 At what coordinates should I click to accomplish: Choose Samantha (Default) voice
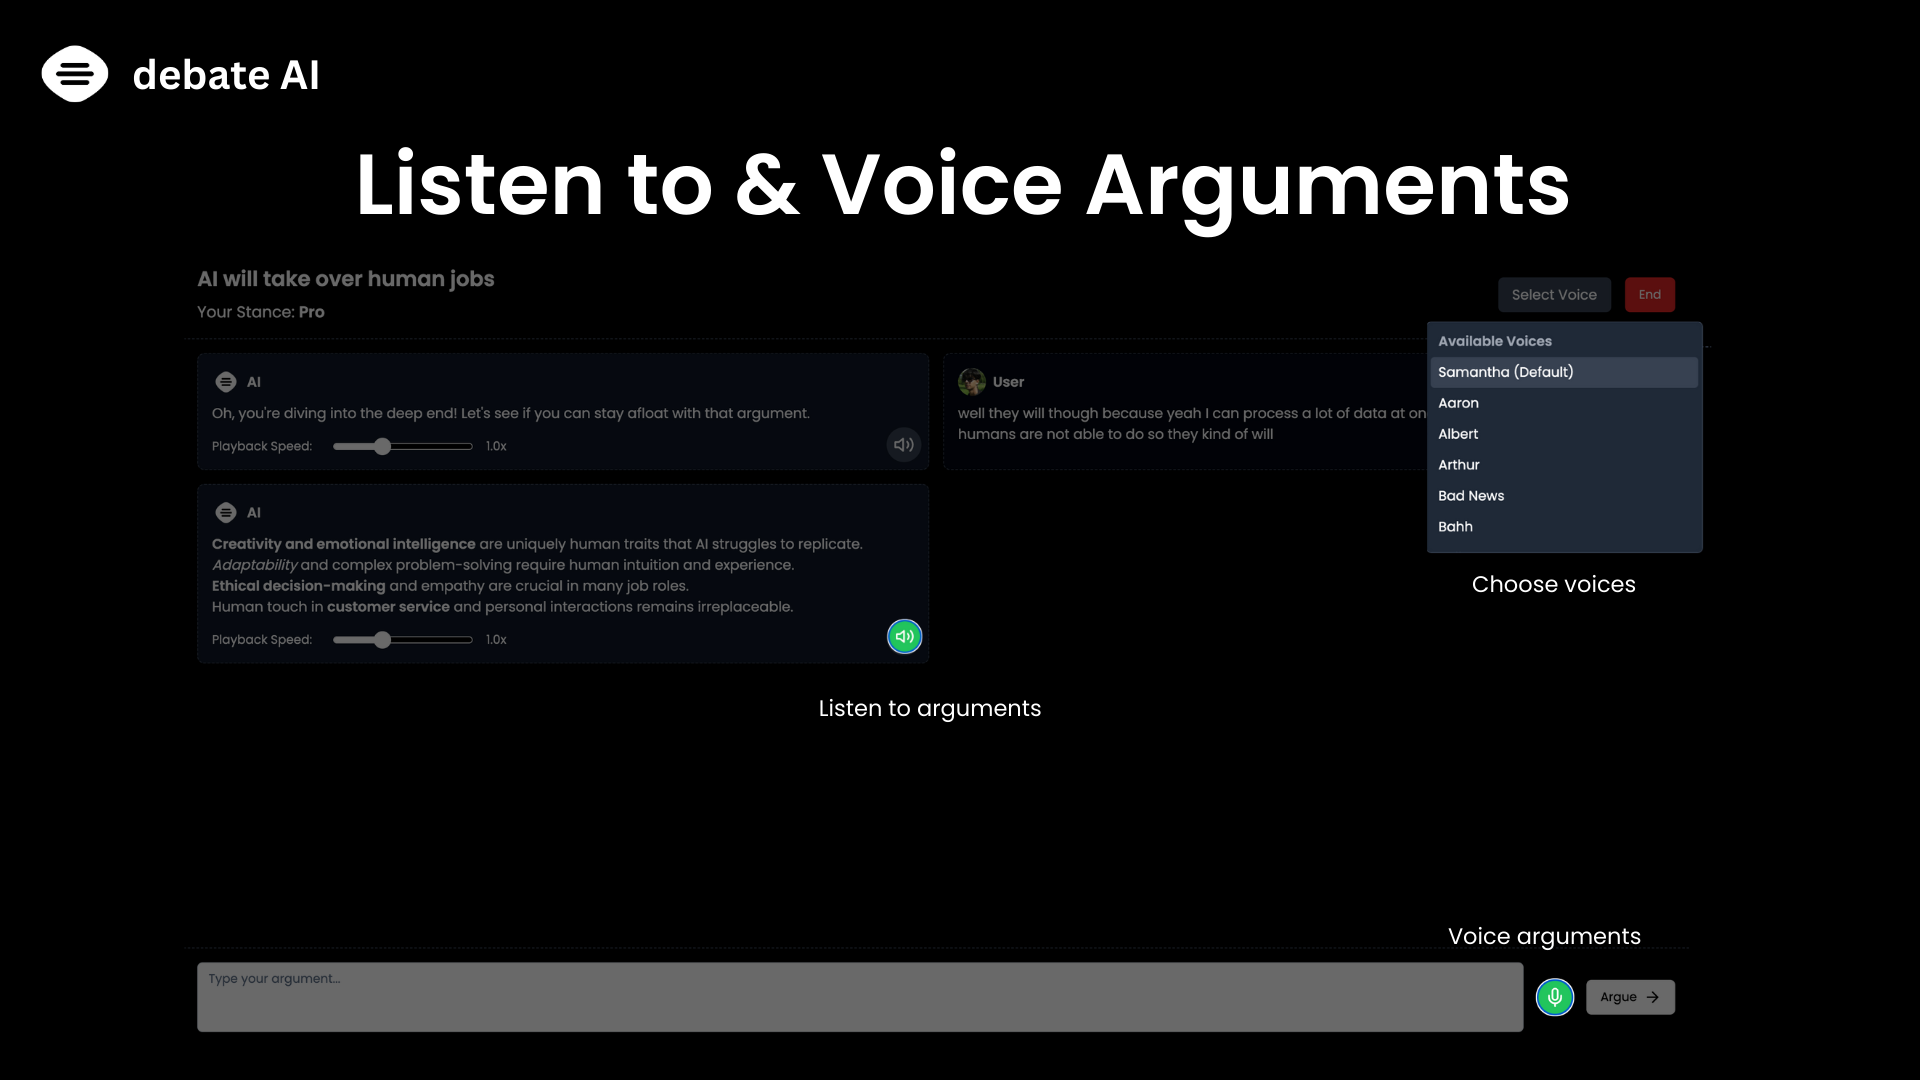(1564, 372)
